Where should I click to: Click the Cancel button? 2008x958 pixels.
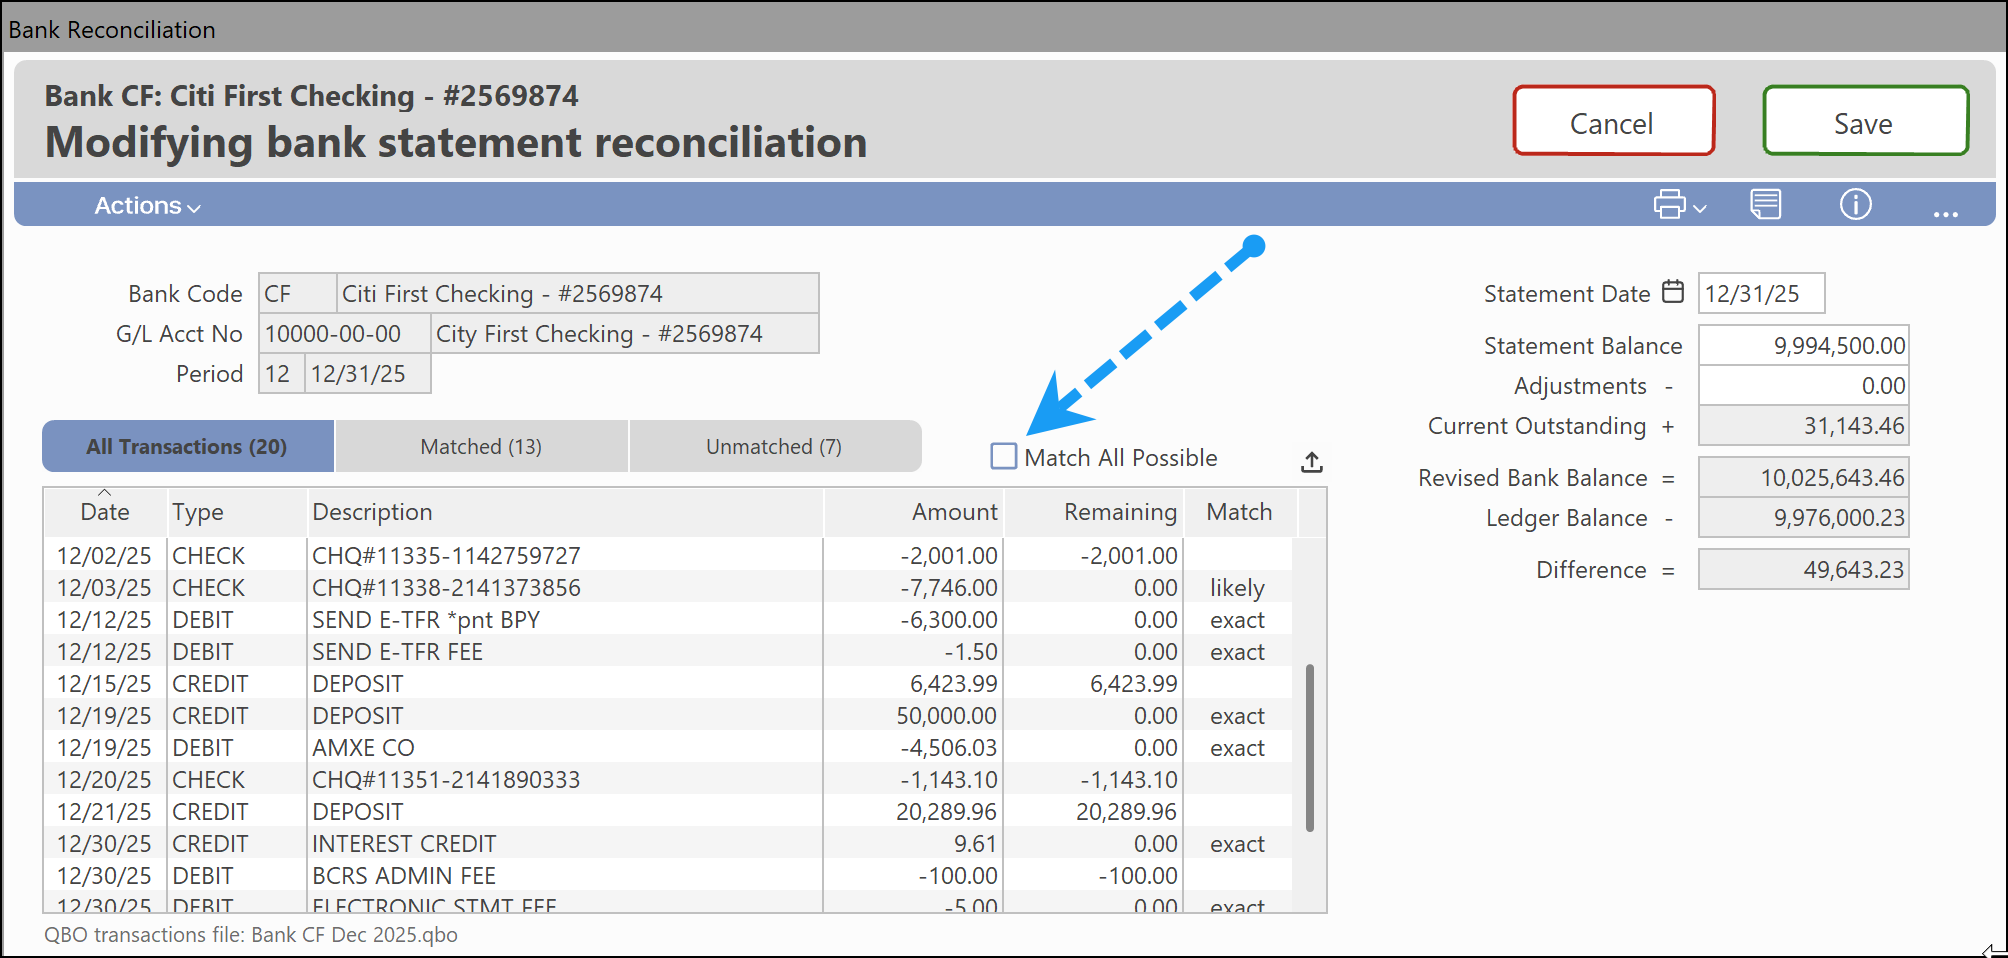[1613, 121]
